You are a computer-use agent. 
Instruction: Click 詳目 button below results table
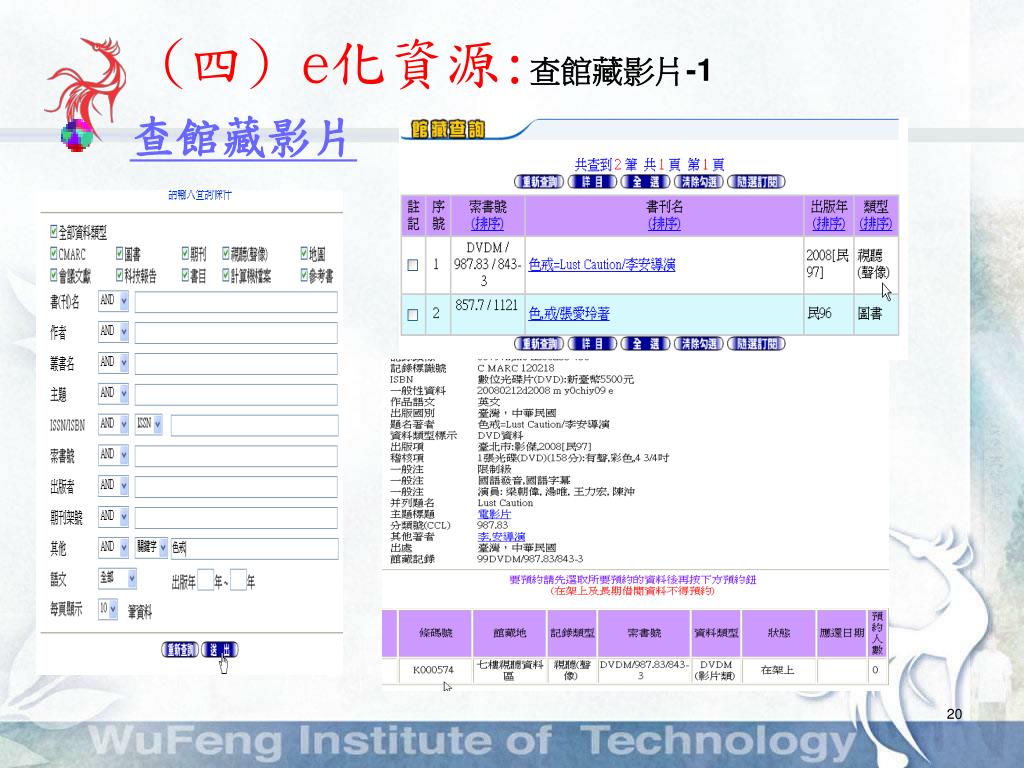592,344
